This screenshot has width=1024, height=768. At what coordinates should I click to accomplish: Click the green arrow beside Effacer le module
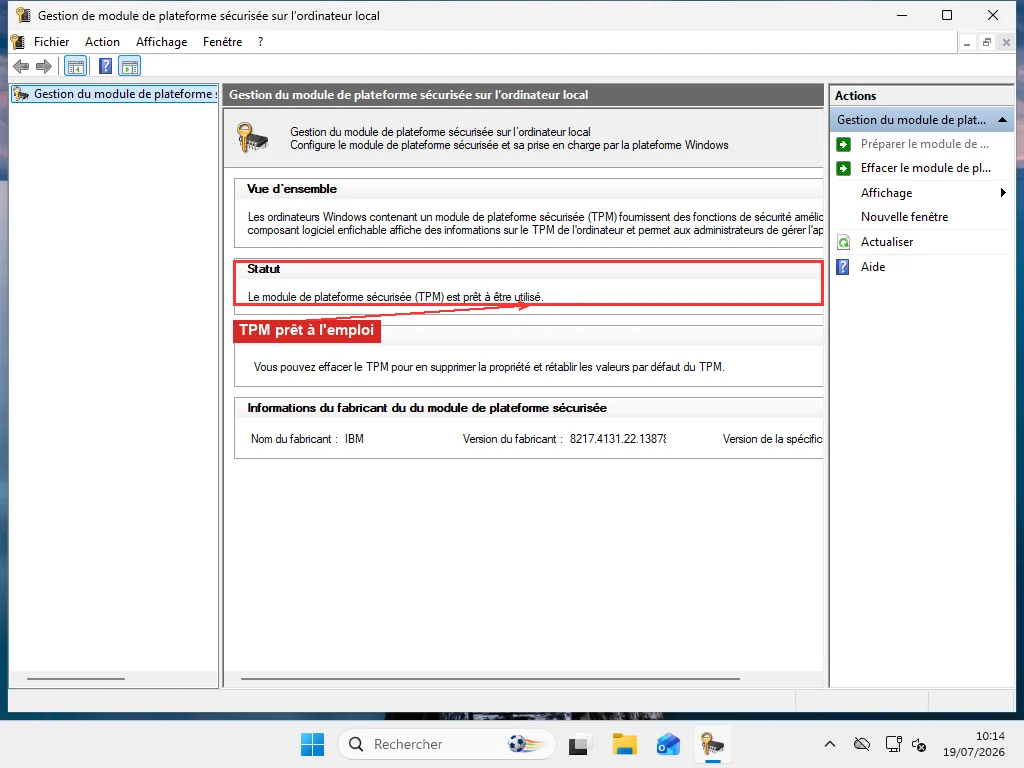[x=843, y=168]
